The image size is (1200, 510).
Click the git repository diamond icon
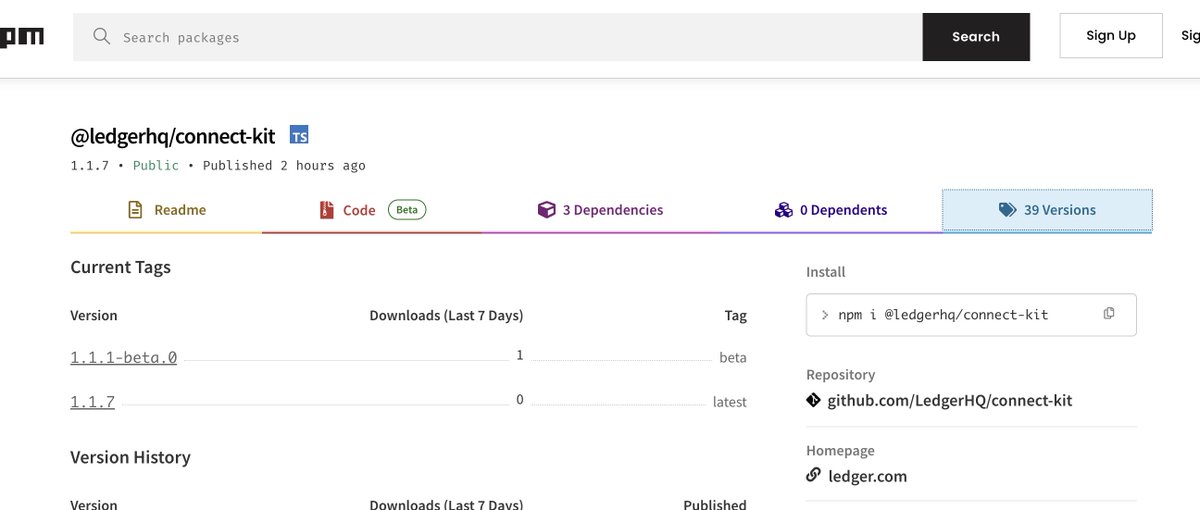tap(814, 400)
